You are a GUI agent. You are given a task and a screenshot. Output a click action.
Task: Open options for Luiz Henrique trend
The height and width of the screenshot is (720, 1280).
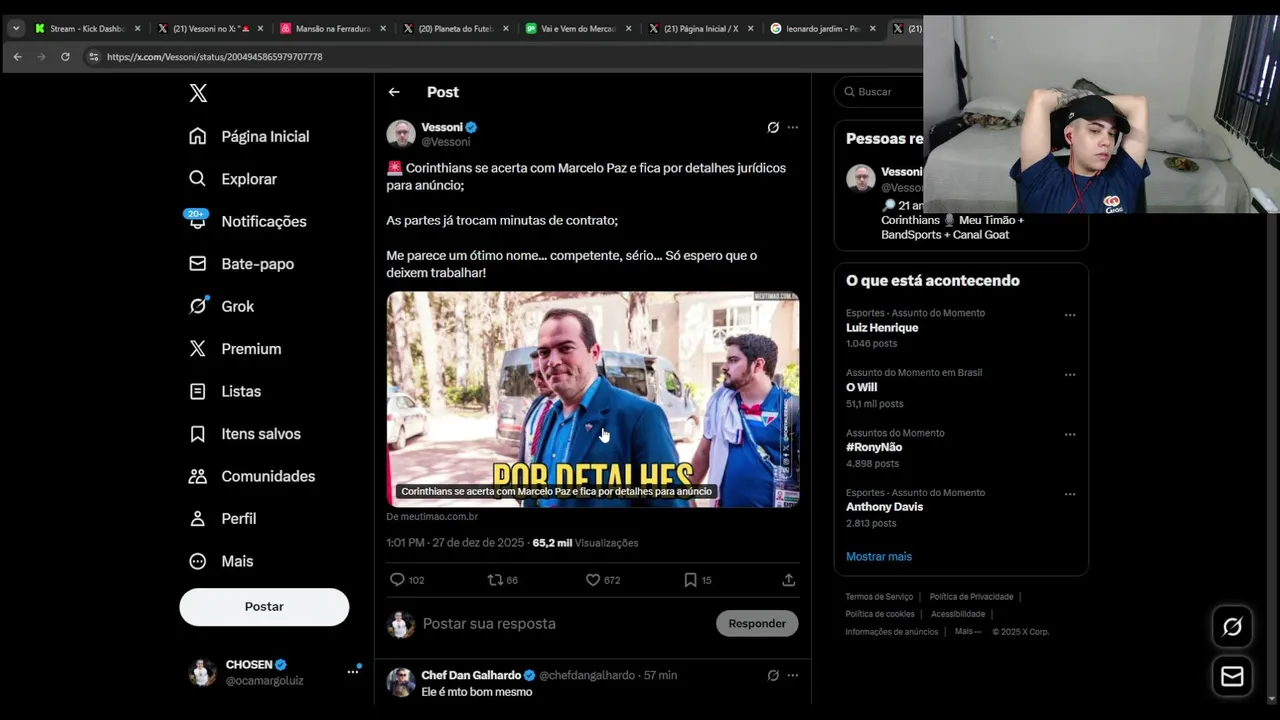click(1070, 315)
